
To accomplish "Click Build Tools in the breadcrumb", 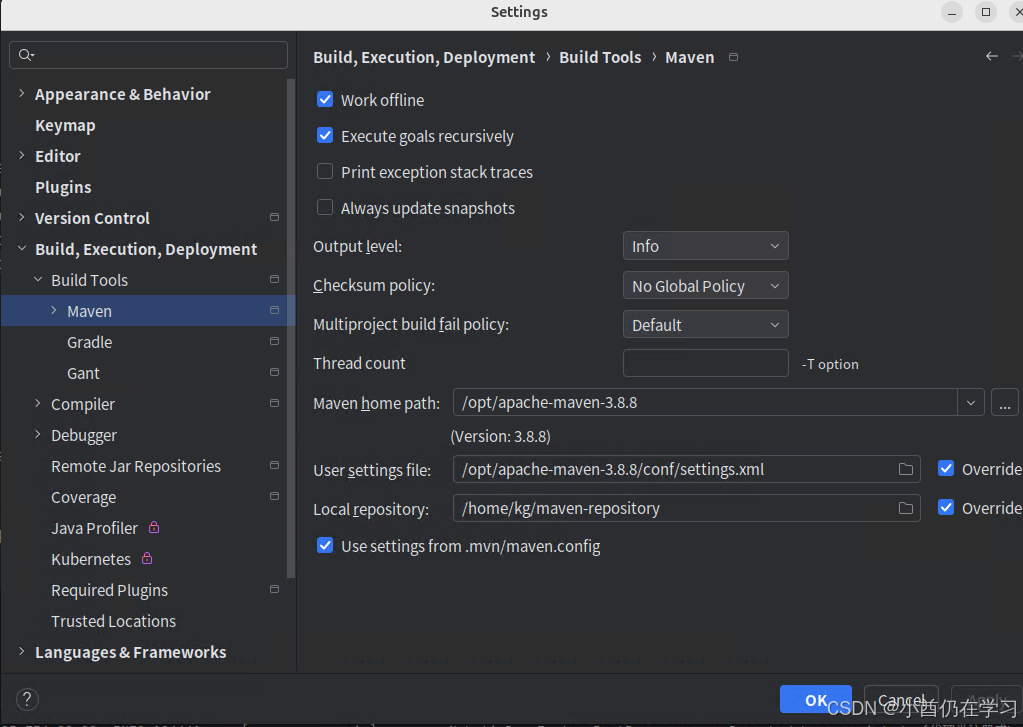I will pos(600,57).
